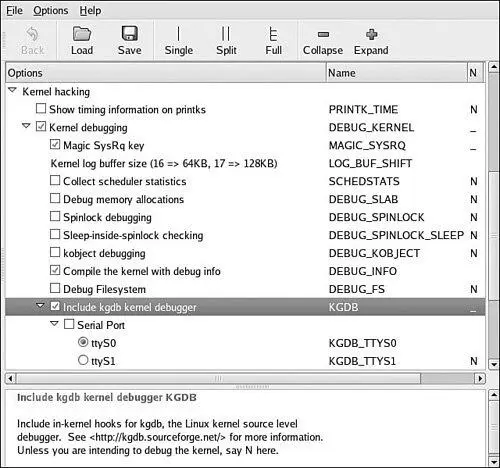This screenshot has height=468, width=500.
Task: Uncheck the Kernel debugging checkbox
Action: point(41,126)
